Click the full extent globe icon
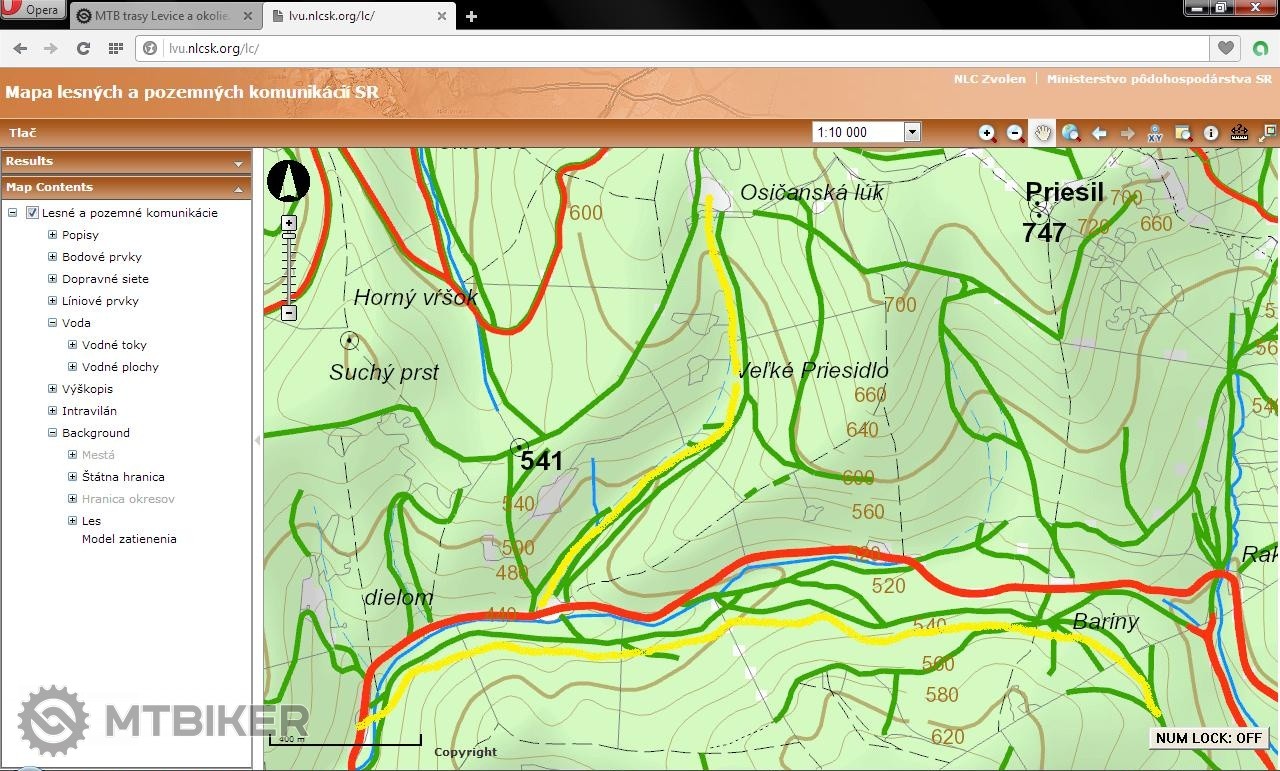Image resolution: width=1280 pixels, height=771 pixels. coord(1071,133)
